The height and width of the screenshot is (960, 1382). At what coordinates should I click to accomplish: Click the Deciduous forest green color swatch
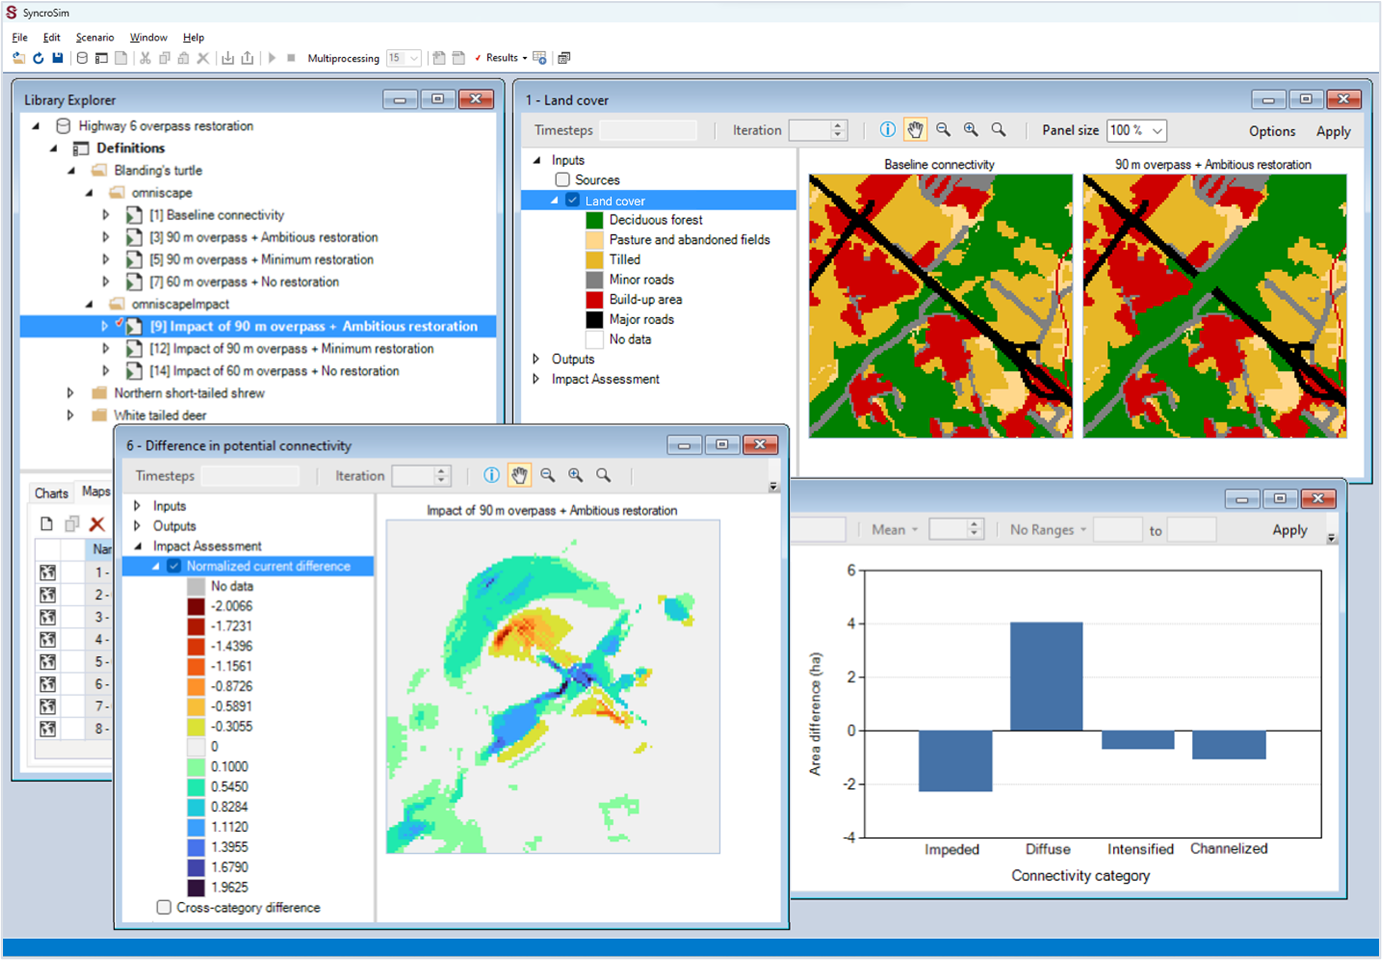click(x=594, y=220)
